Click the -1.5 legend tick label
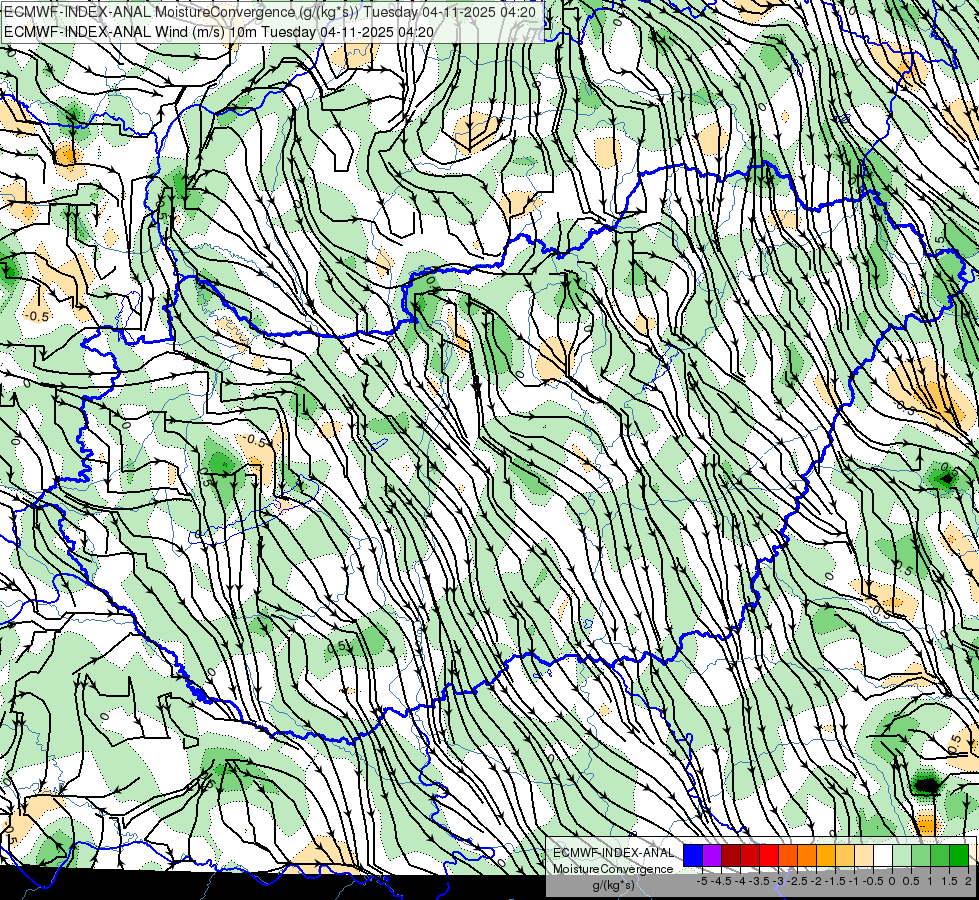979x900 pixels. pyautogui.click(x=835, y=881)
